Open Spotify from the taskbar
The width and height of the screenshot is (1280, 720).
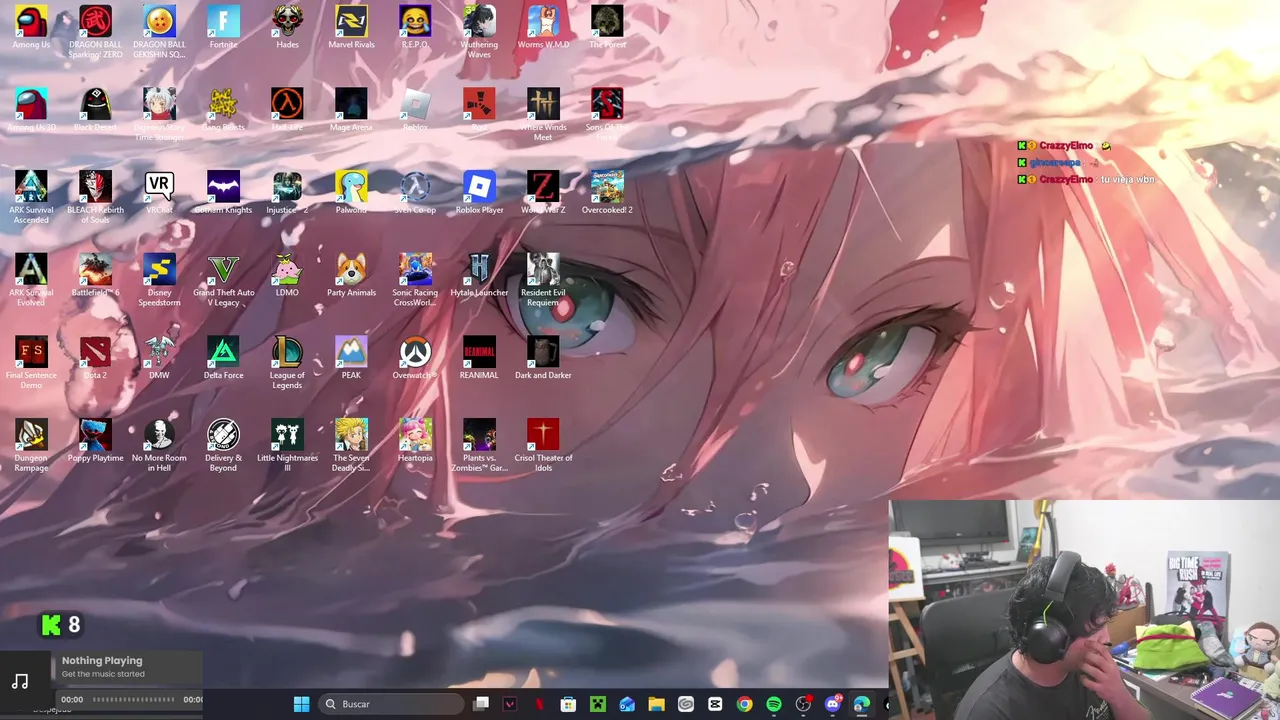tap(774, 704)
